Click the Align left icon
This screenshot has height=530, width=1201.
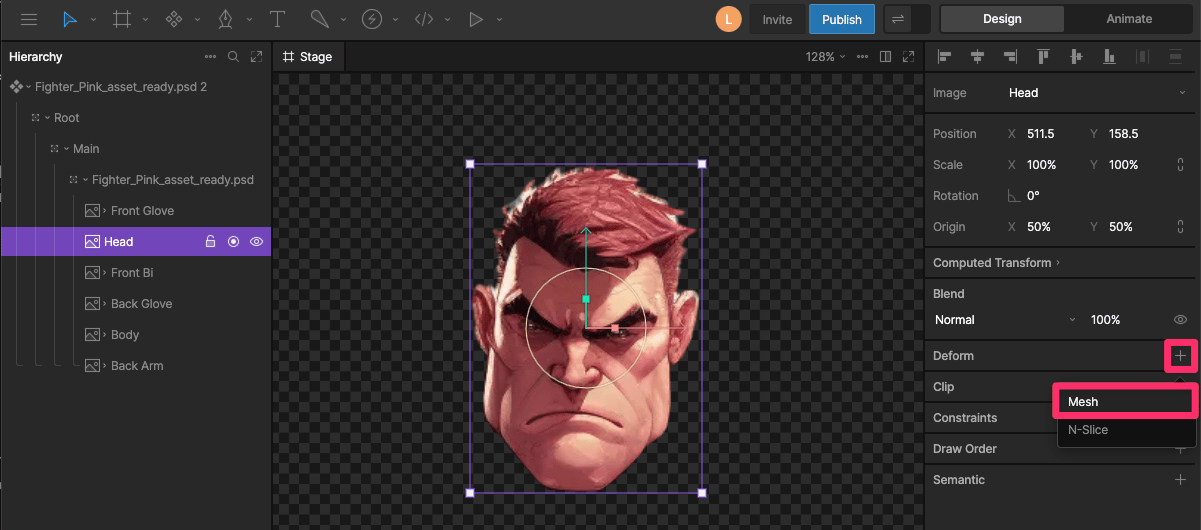(x=944, y=57)
